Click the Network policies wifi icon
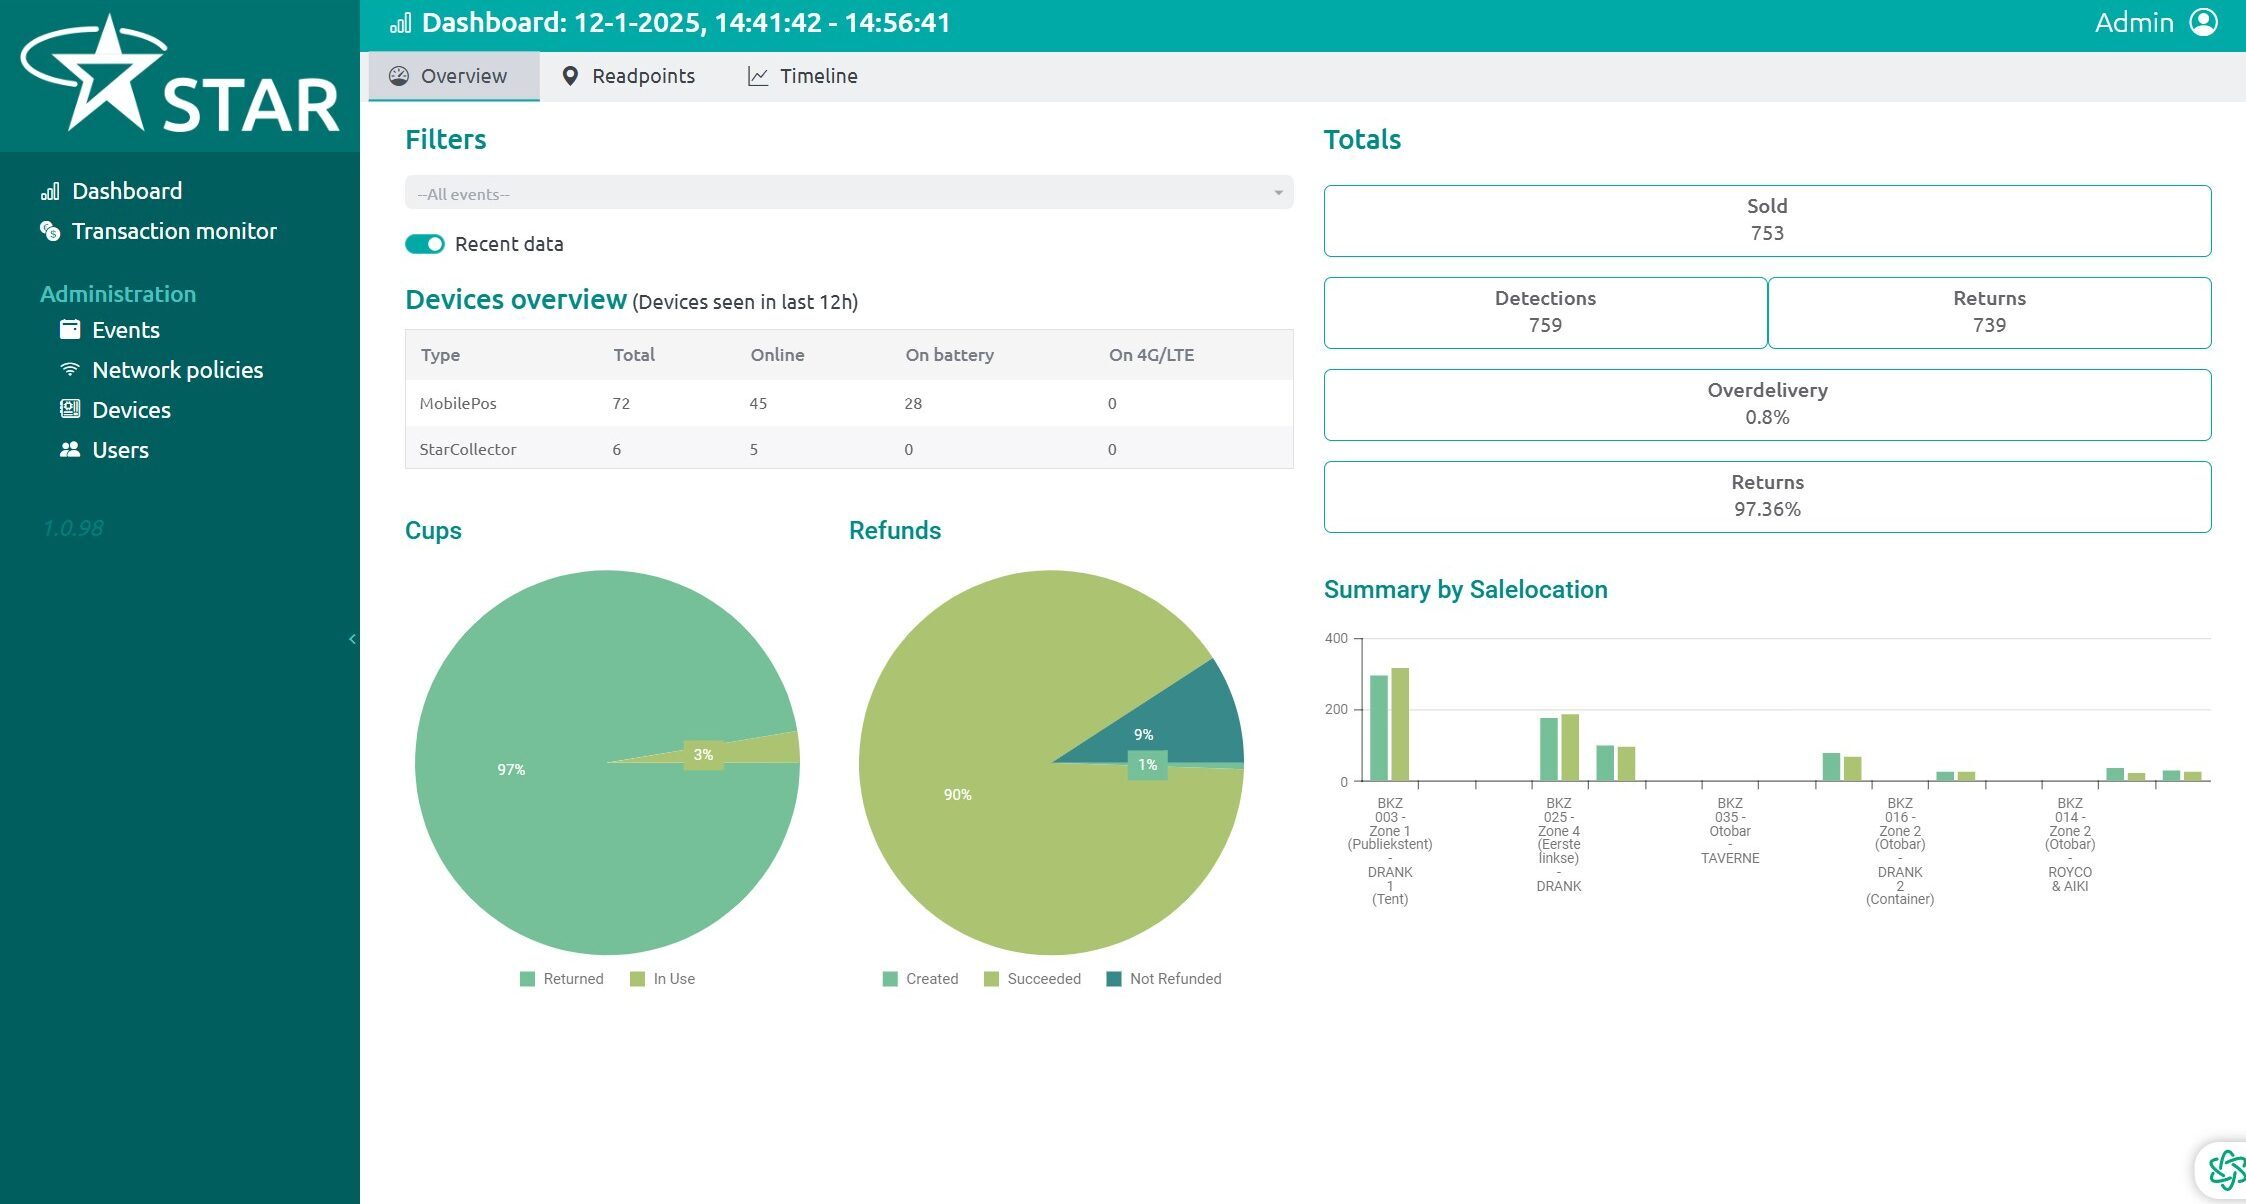This screenshot has height=1204, width=2246. [x=70, y=369]
